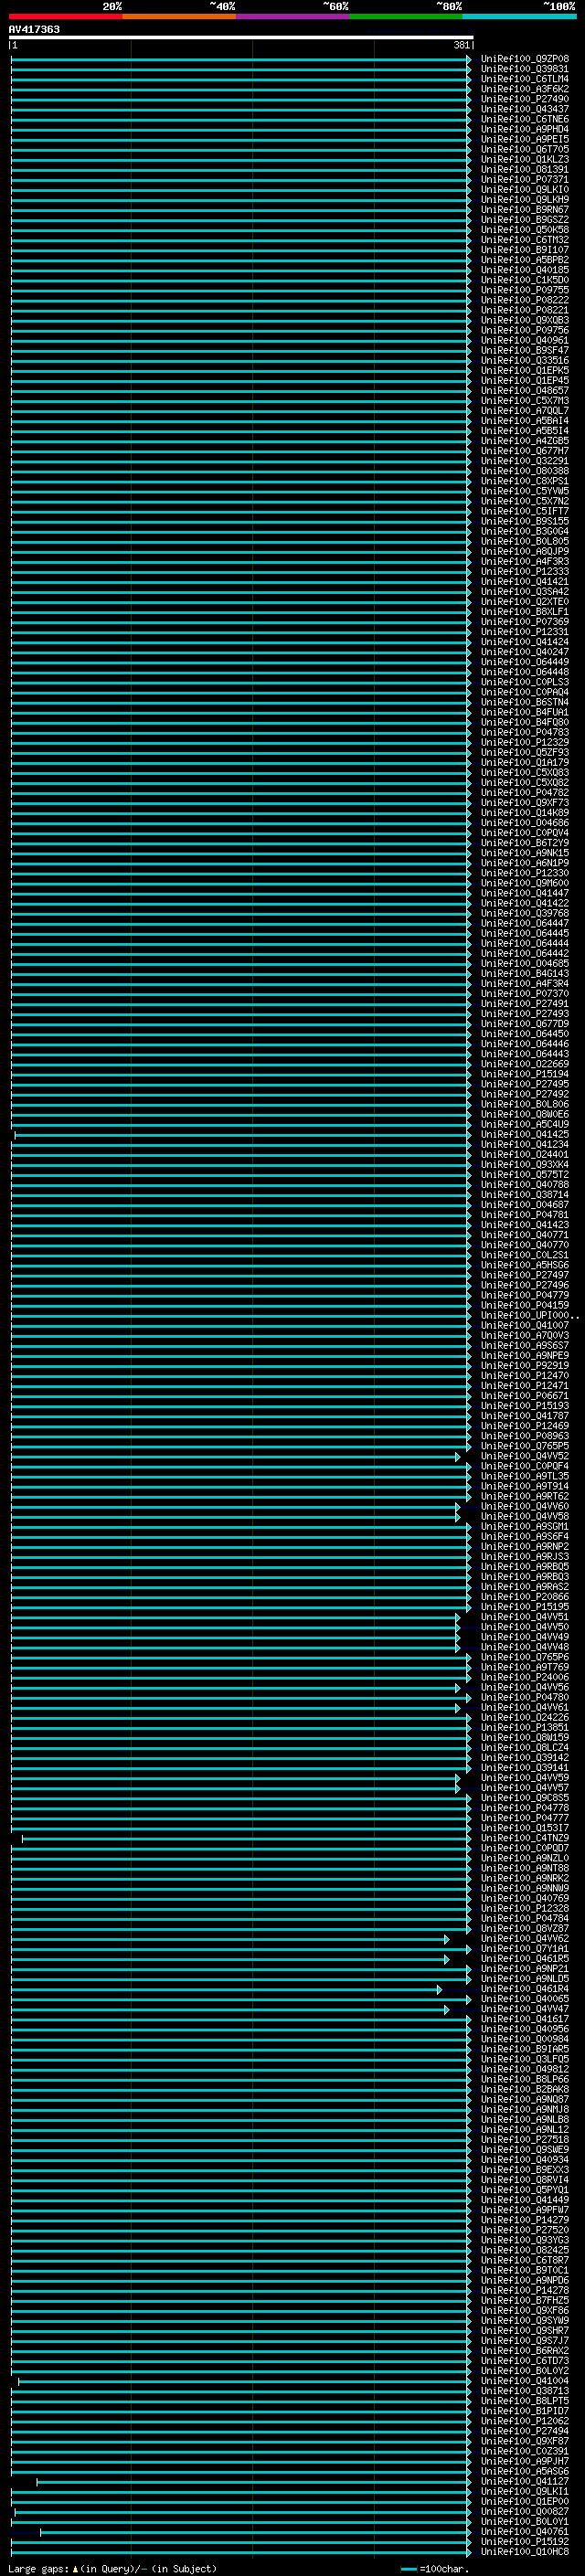
Task: Click the UniRef100_Q50K58 label
Action: pos(524,230)
